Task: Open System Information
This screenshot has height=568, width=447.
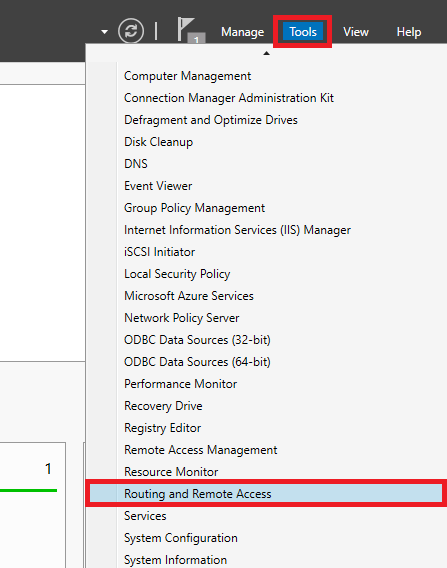Action: (175, 560)
